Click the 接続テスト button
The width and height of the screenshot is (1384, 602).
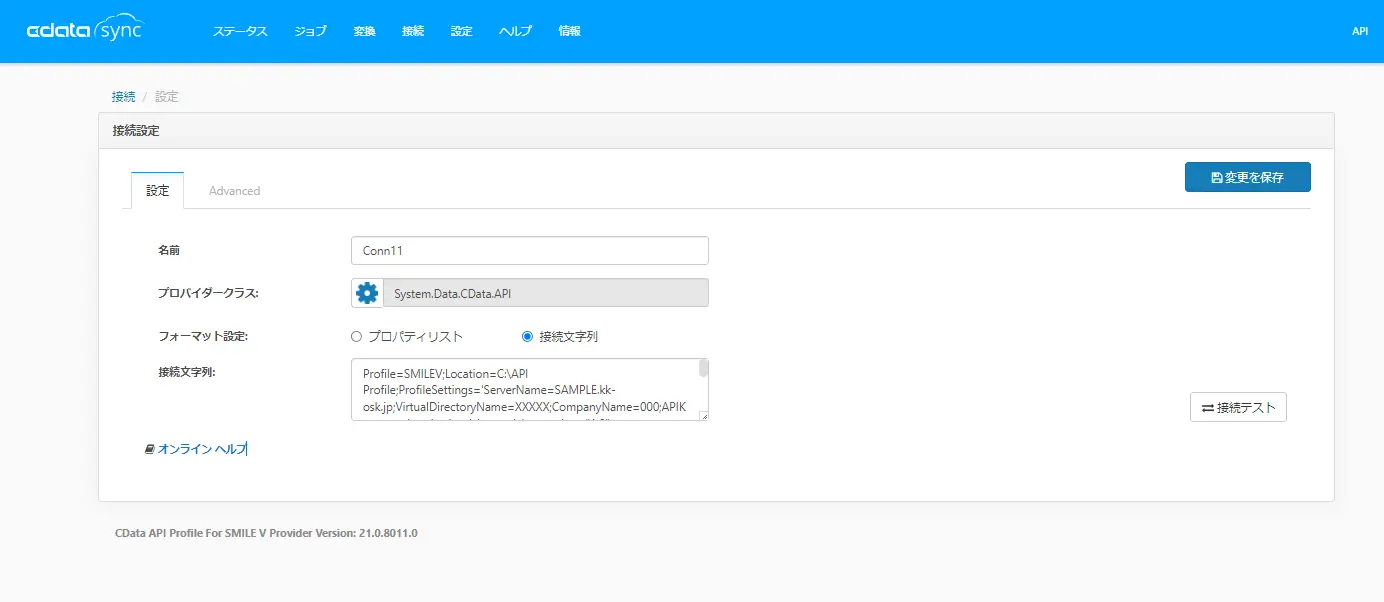coord(1238,408)
